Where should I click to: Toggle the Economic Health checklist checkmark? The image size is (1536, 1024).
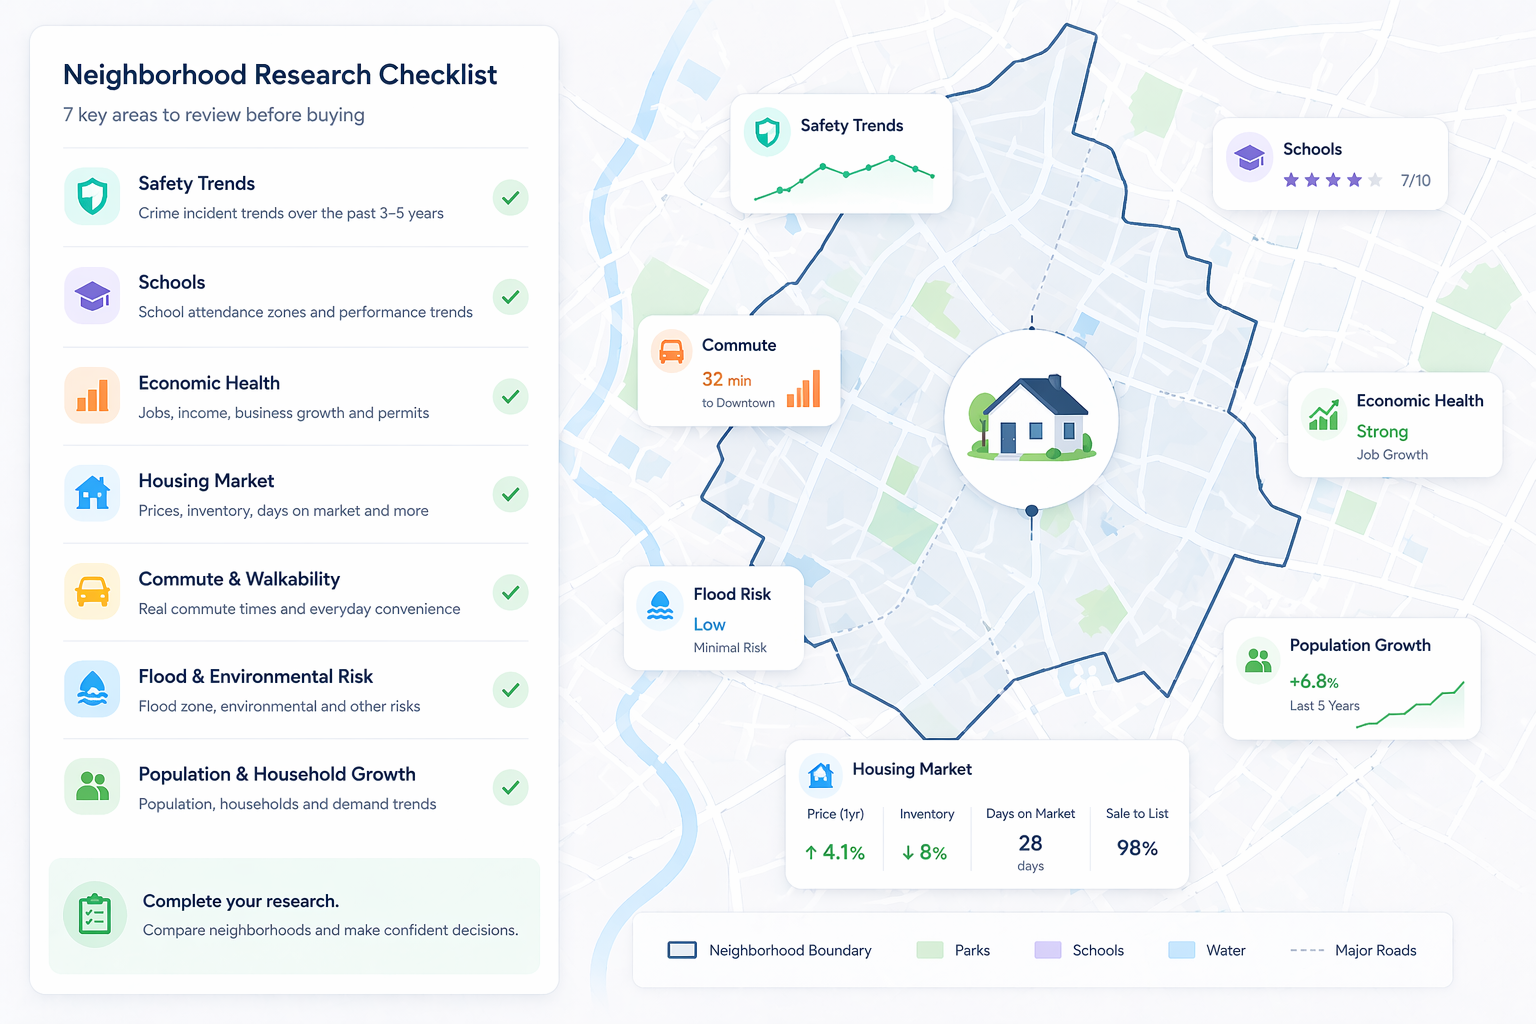click(510, 396)
